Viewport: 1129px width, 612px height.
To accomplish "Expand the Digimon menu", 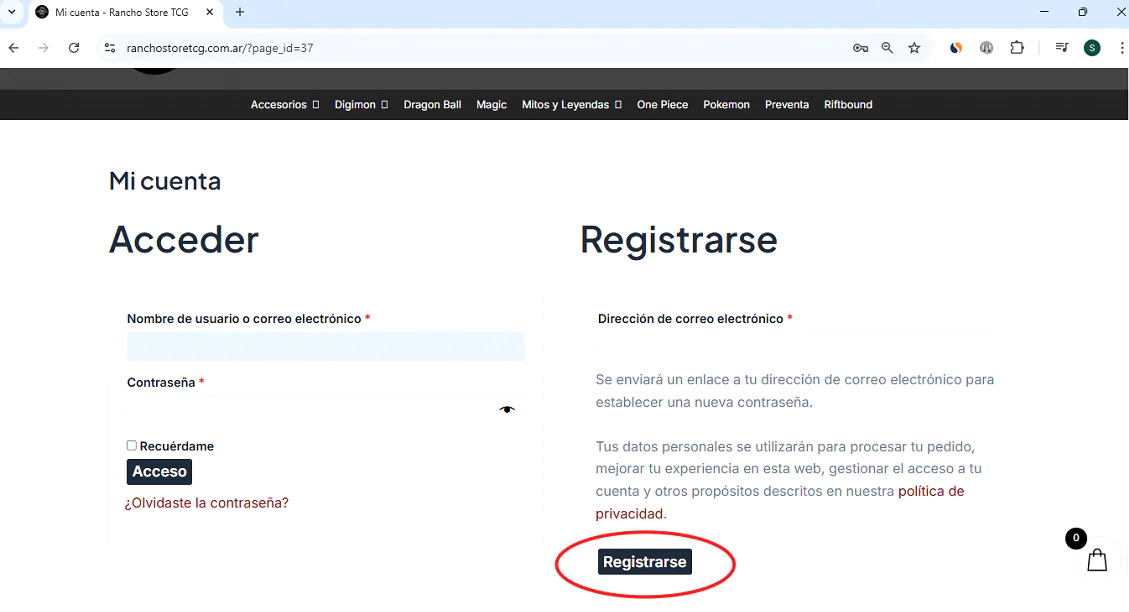I will coord(361,105).
